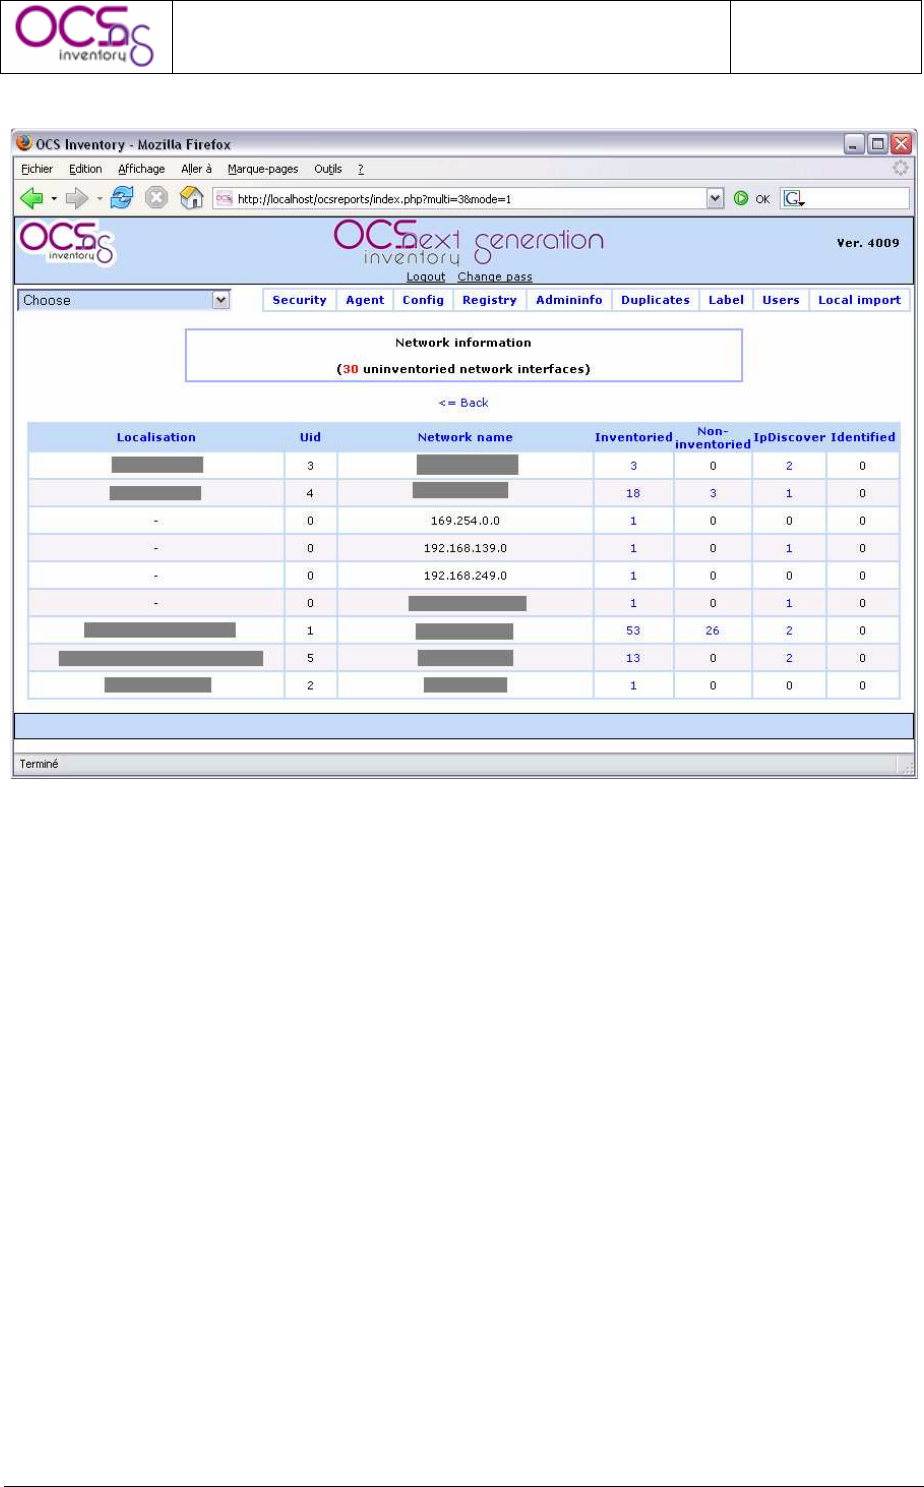The width and height of the screenshot is (924, 1487).
Task: Open the IpDiscover 1 link for 192.168.139.0
Action: pos(789,548)
